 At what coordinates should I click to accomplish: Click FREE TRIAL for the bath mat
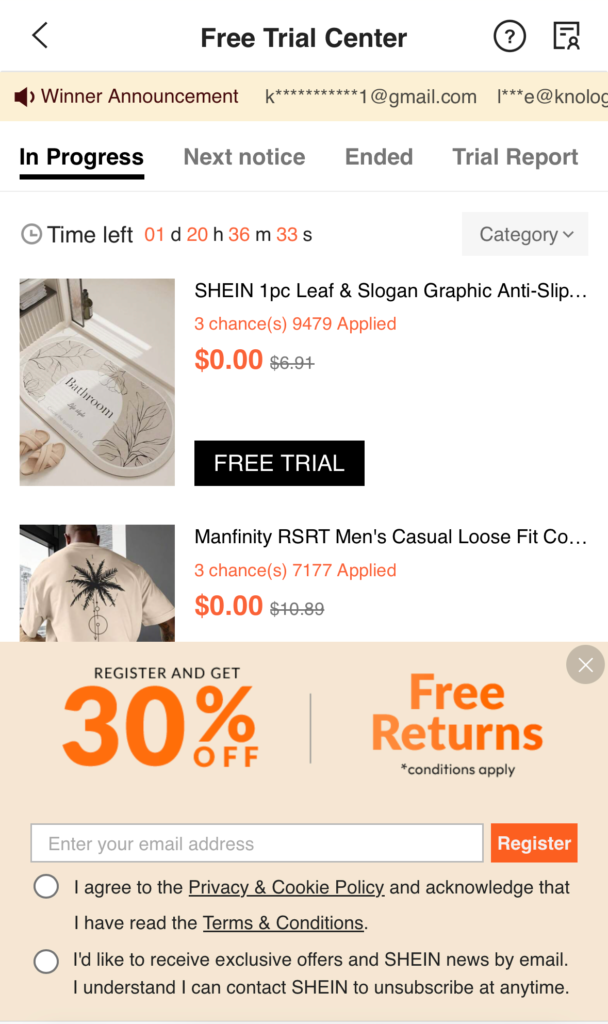point(280,463)
